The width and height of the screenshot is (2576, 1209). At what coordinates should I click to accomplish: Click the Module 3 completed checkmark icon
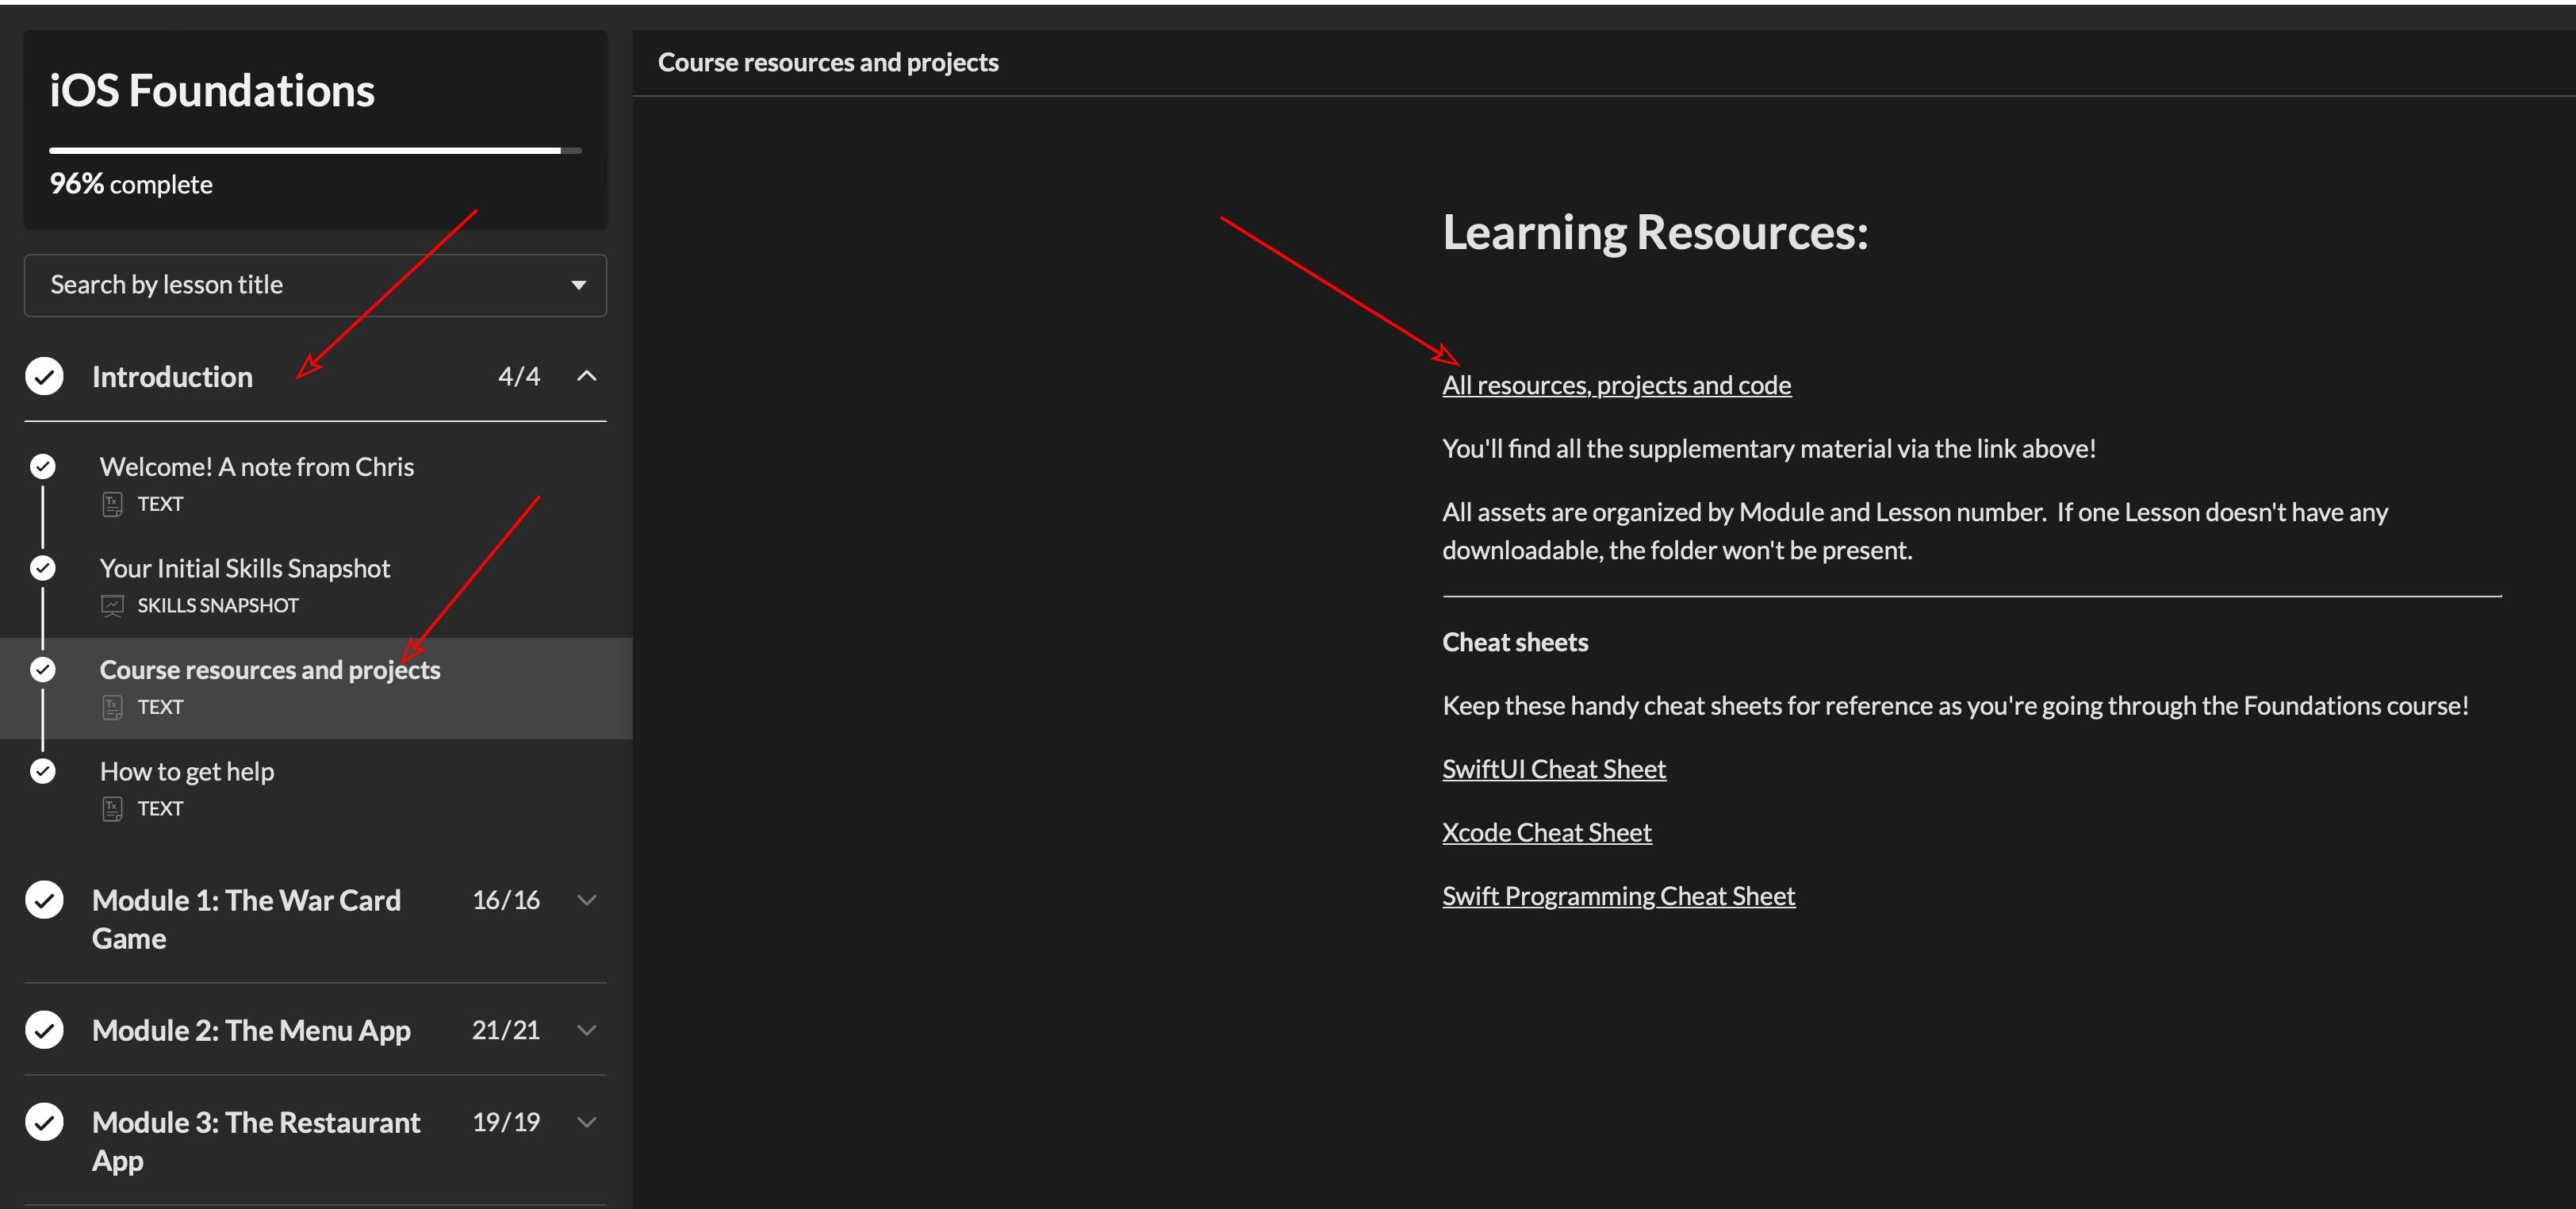point(44,1122)
